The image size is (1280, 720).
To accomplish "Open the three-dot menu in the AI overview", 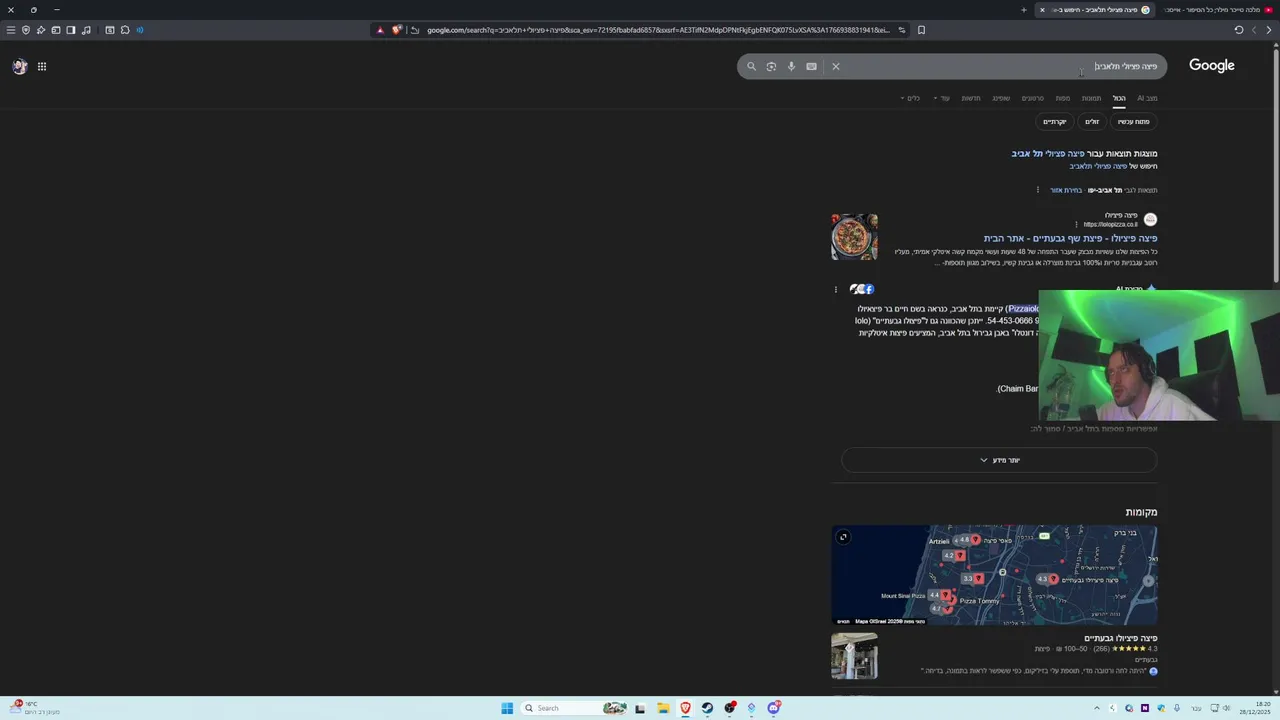I will click(x=836, y=289).
